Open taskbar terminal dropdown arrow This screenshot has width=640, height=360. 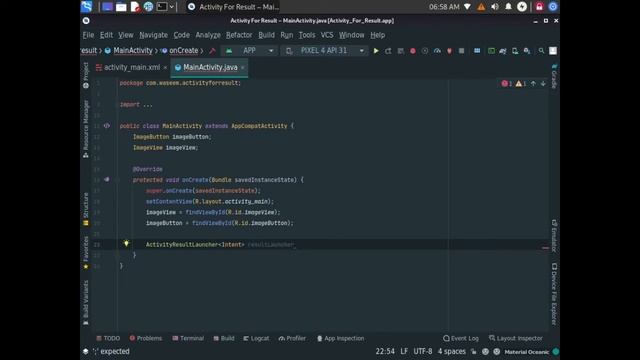click(x=171, y=7)
